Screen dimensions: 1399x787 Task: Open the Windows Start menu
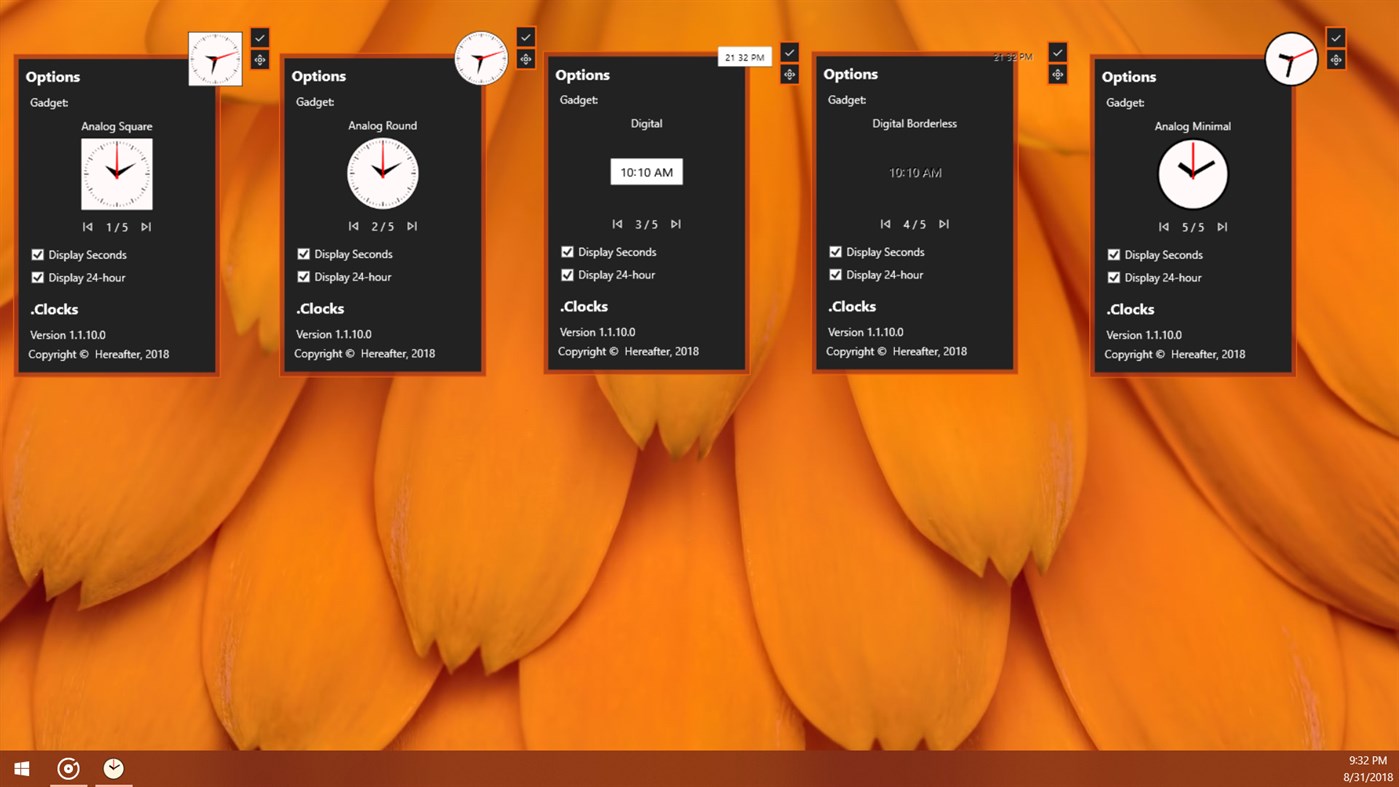pos(20,768)
